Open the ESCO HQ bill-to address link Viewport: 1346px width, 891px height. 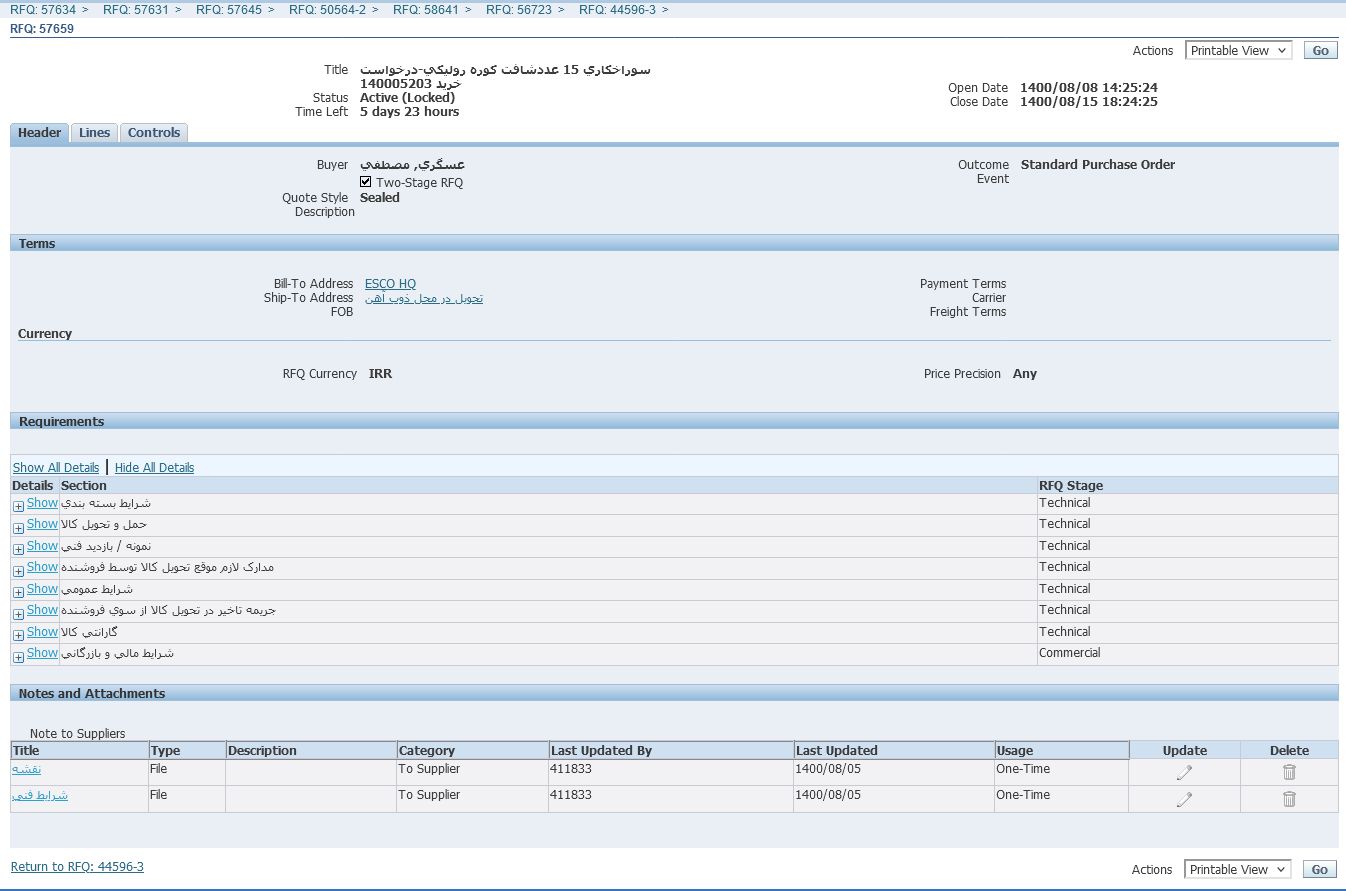coord(390,284)
